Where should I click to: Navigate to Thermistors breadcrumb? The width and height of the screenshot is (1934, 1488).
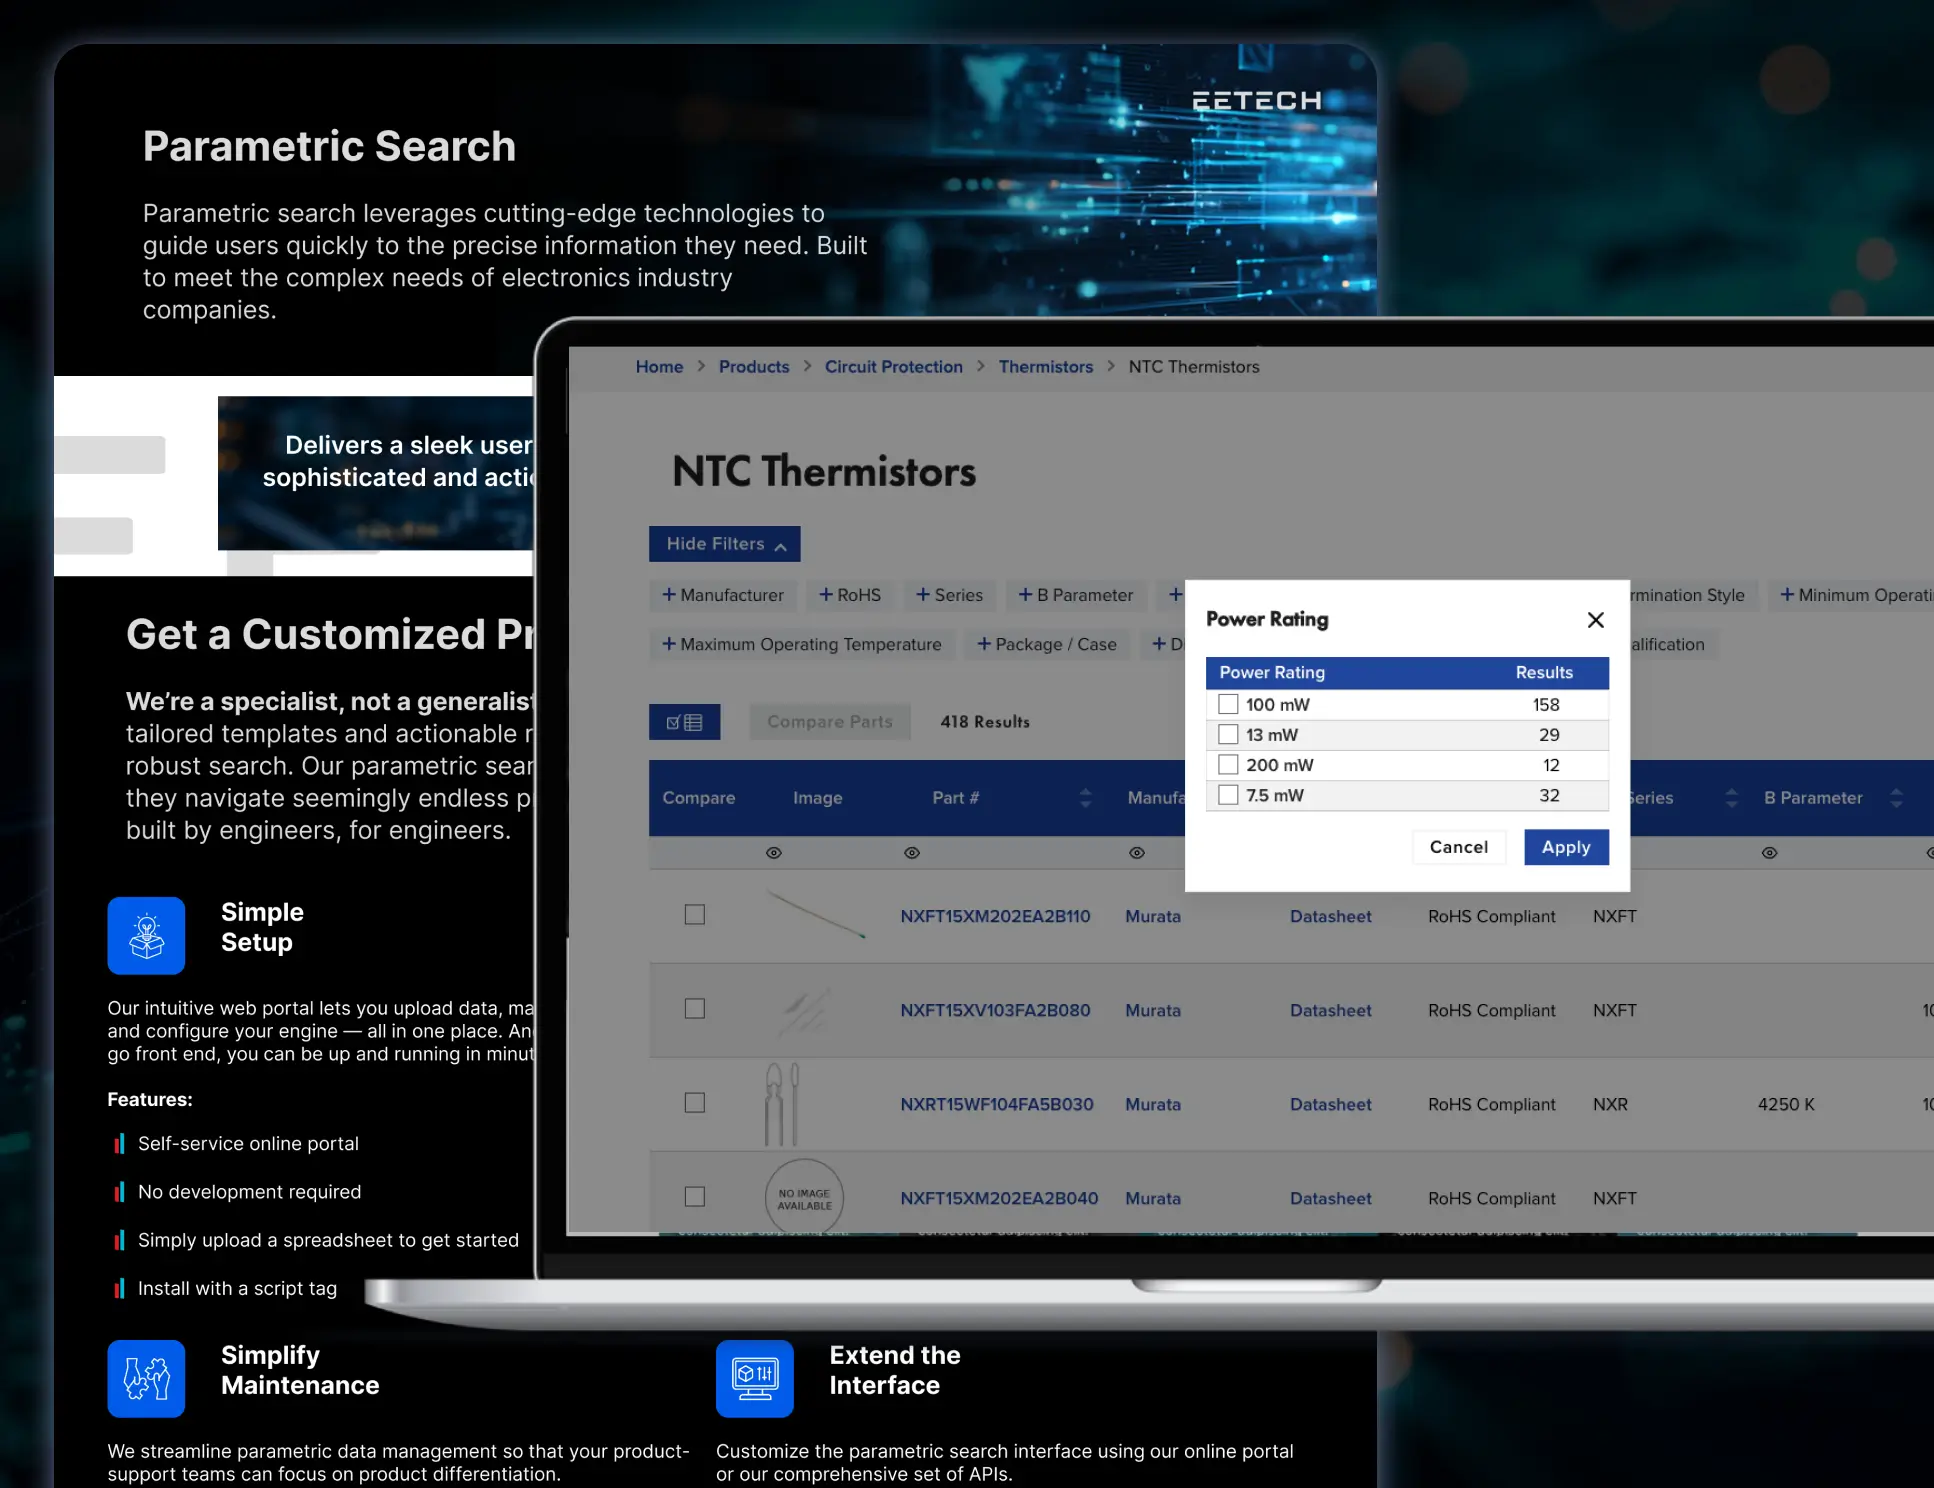click(1045, 367)
